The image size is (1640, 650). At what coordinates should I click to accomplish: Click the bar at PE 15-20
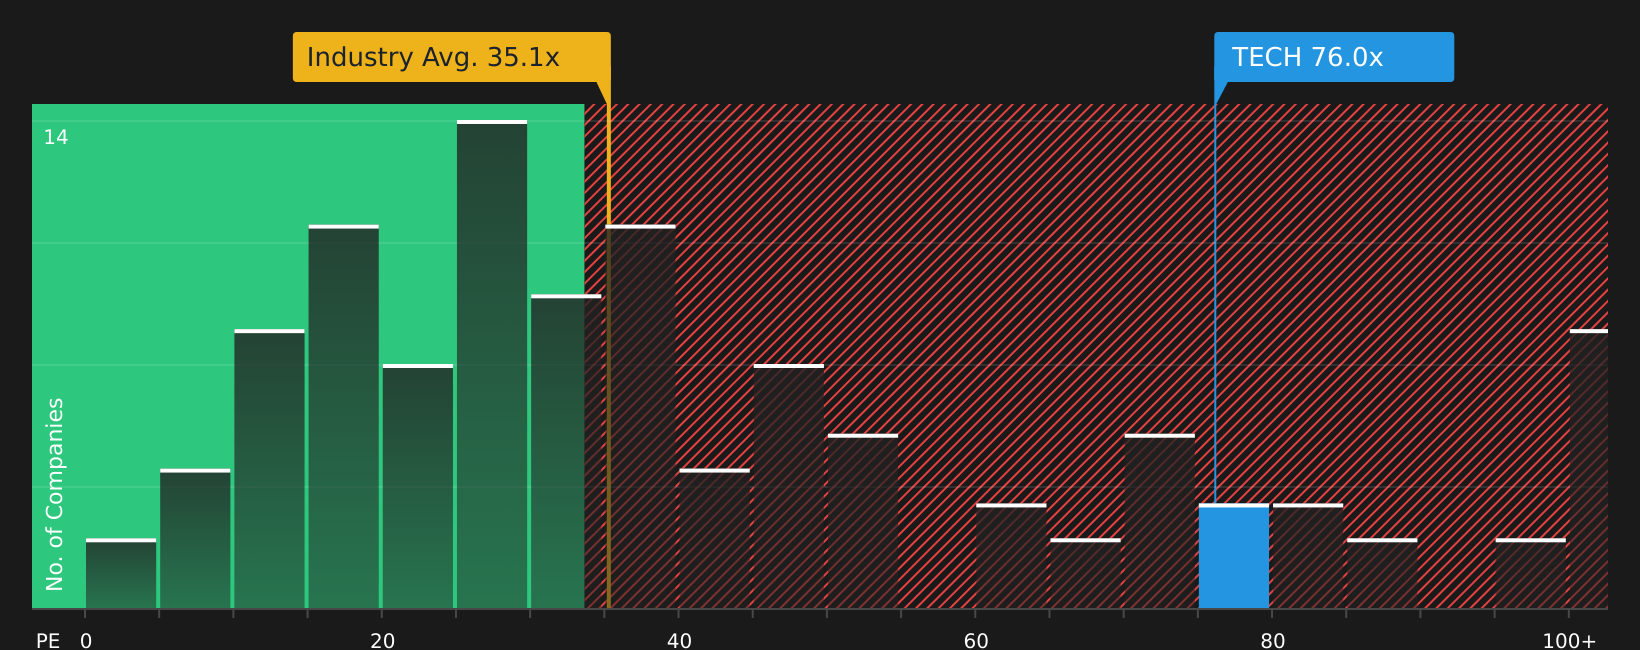click(344, 416)
